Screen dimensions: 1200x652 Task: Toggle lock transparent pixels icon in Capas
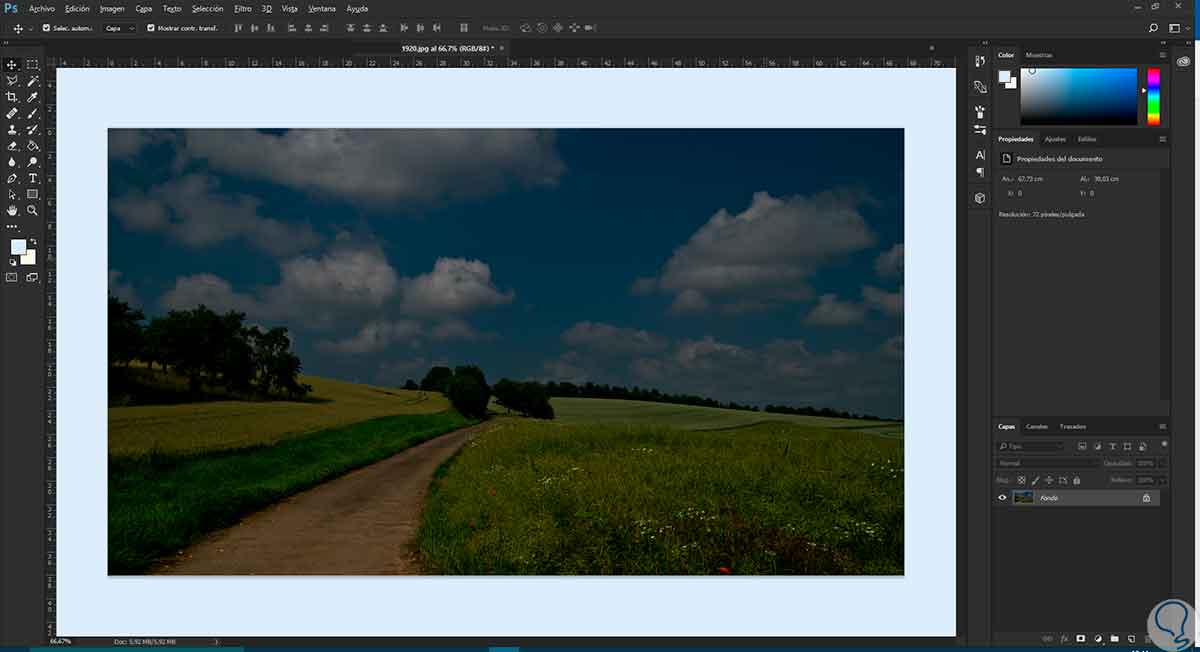(1021, 480)
